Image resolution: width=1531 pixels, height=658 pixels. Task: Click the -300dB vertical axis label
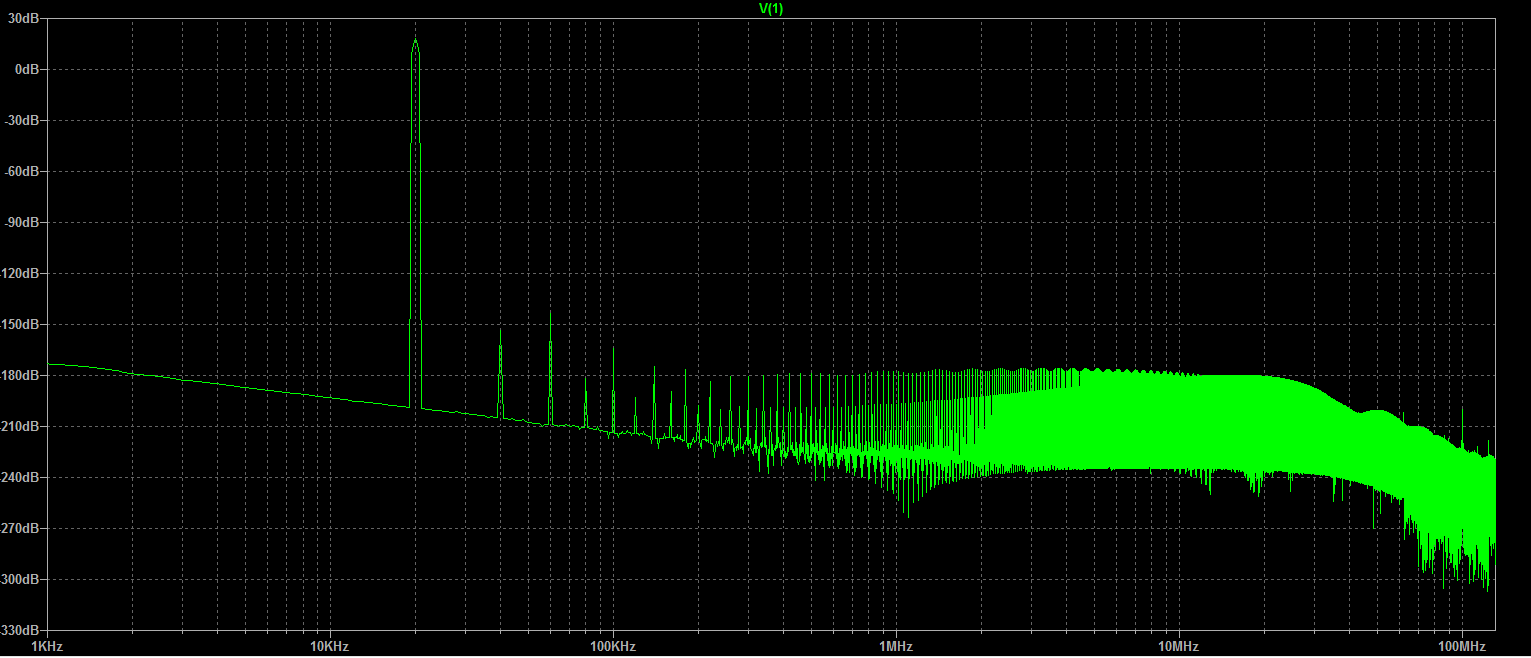(20, 579)
